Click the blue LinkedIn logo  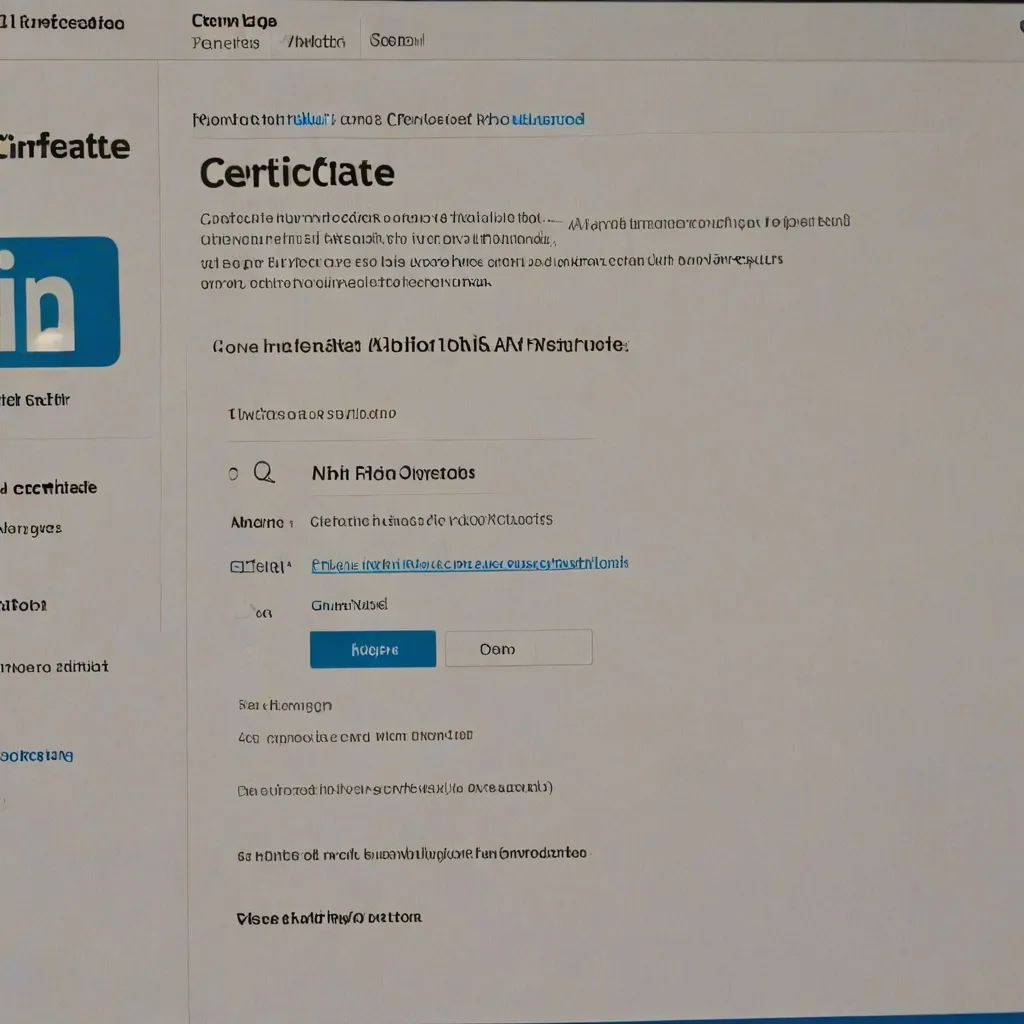58,301
